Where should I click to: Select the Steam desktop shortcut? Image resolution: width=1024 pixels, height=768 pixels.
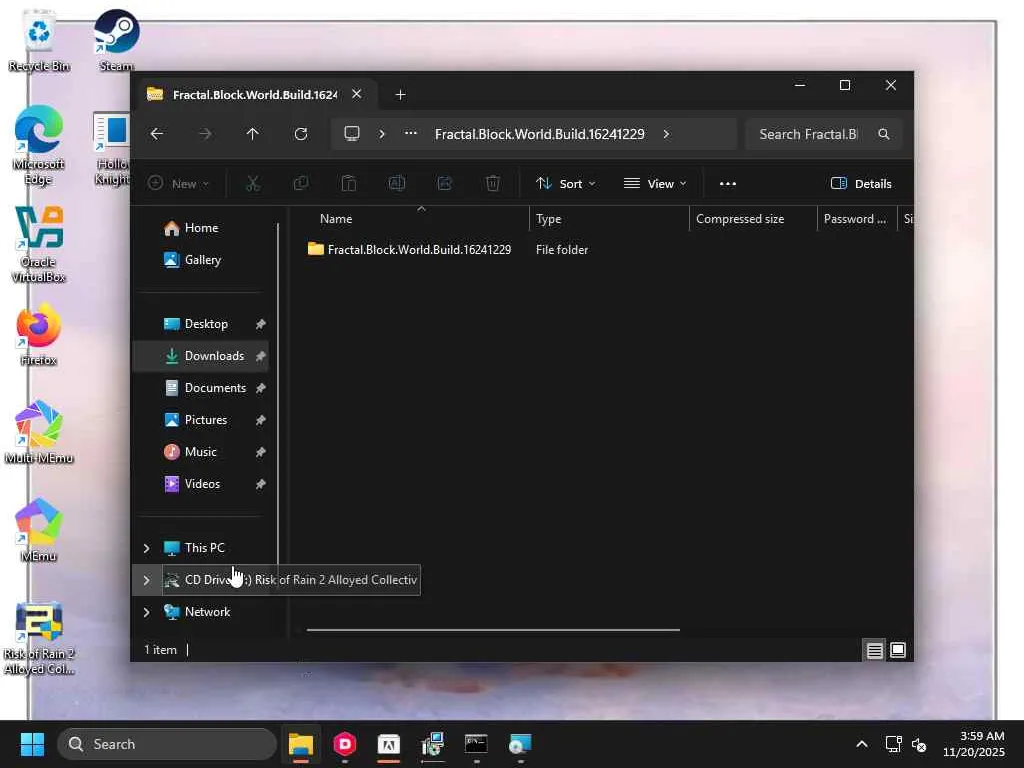[116, 40]
